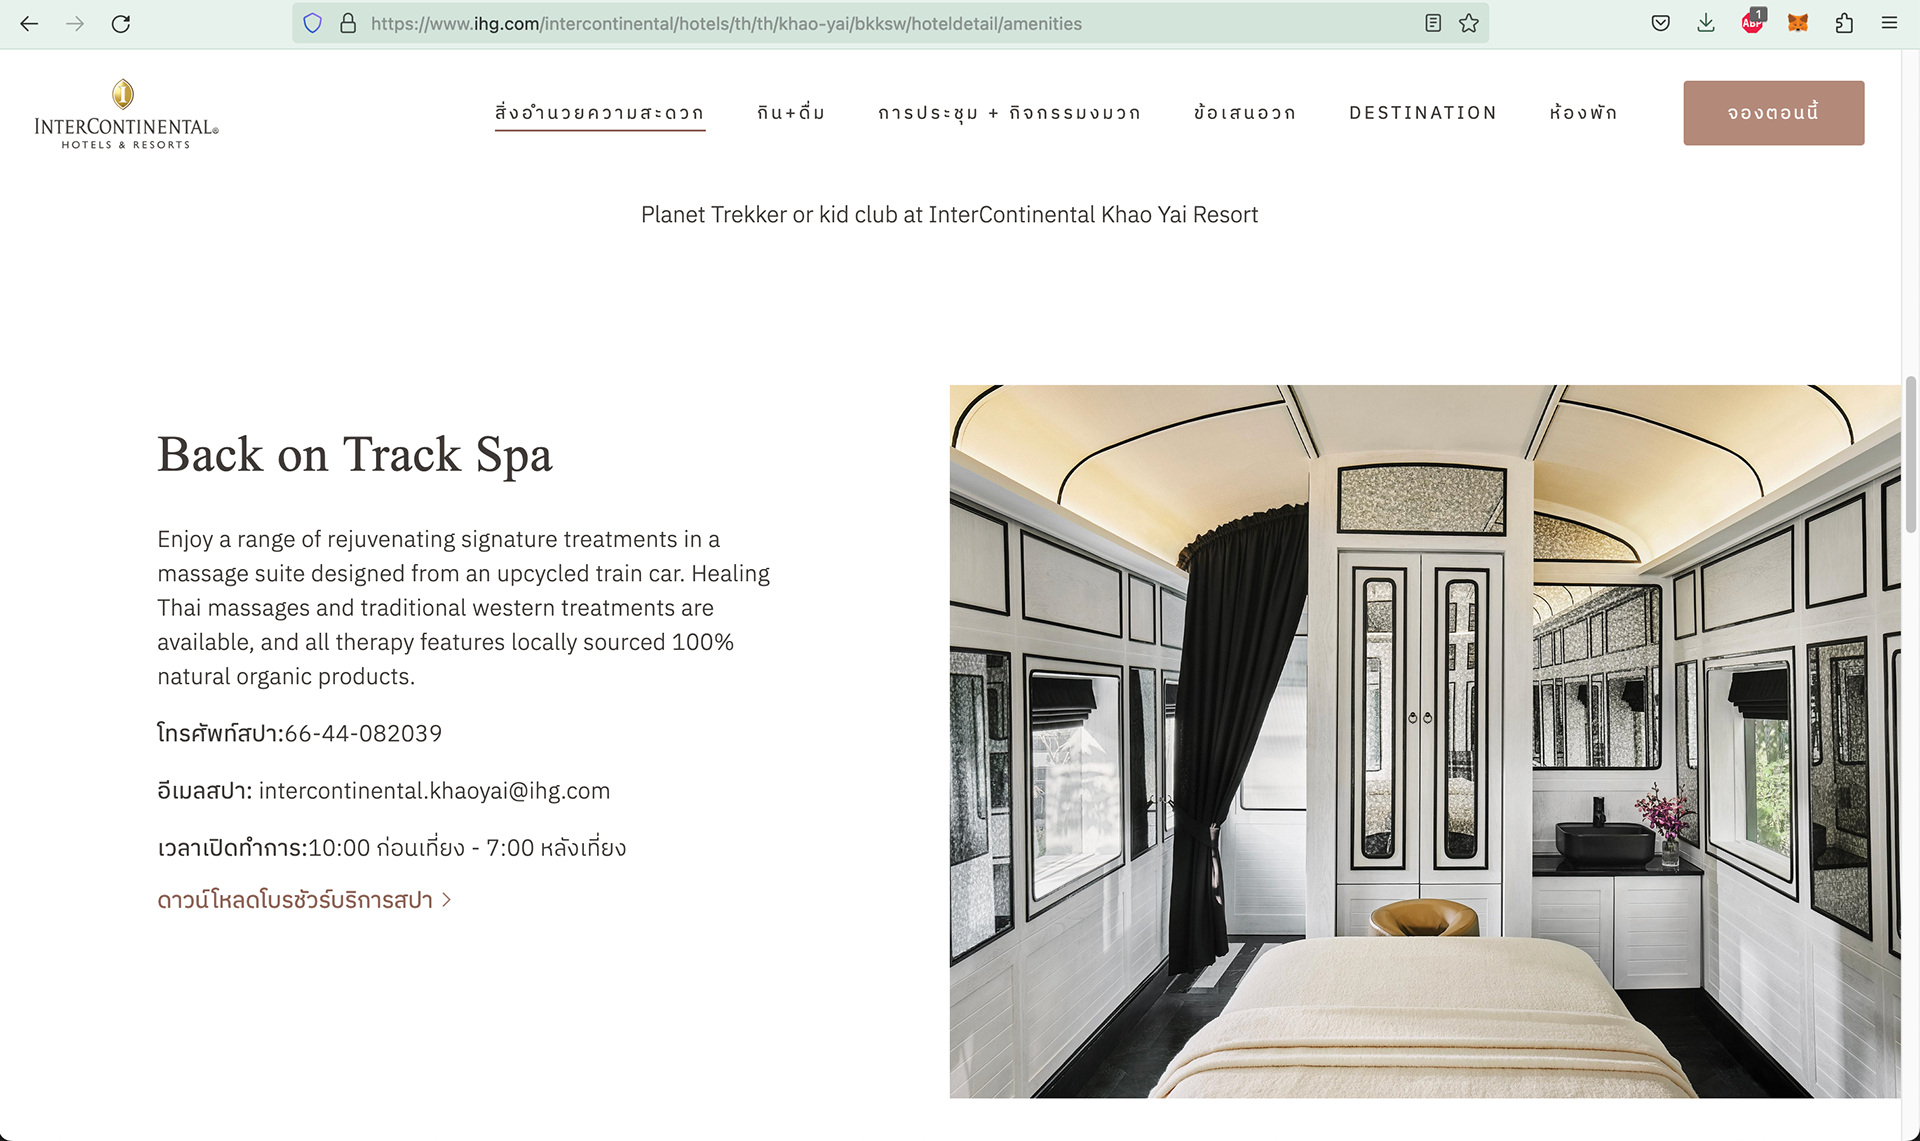Open the downloads arrow icon

tap(1706, 23)
